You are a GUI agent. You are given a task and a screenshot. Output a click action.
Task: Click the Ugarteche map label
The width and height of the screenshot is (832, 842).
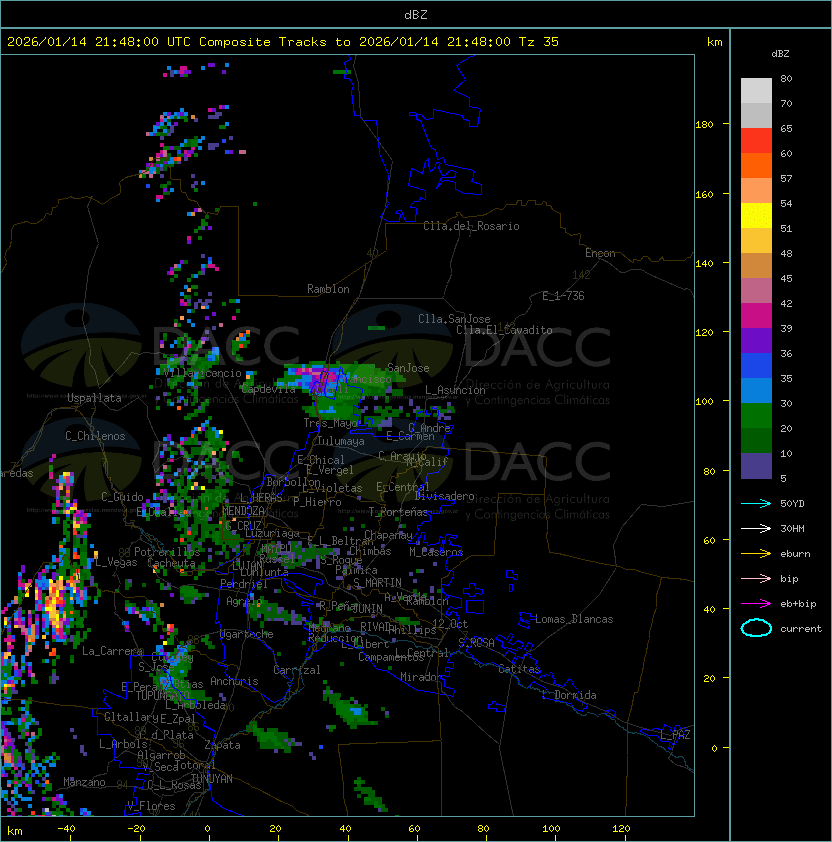pos(247,634)
